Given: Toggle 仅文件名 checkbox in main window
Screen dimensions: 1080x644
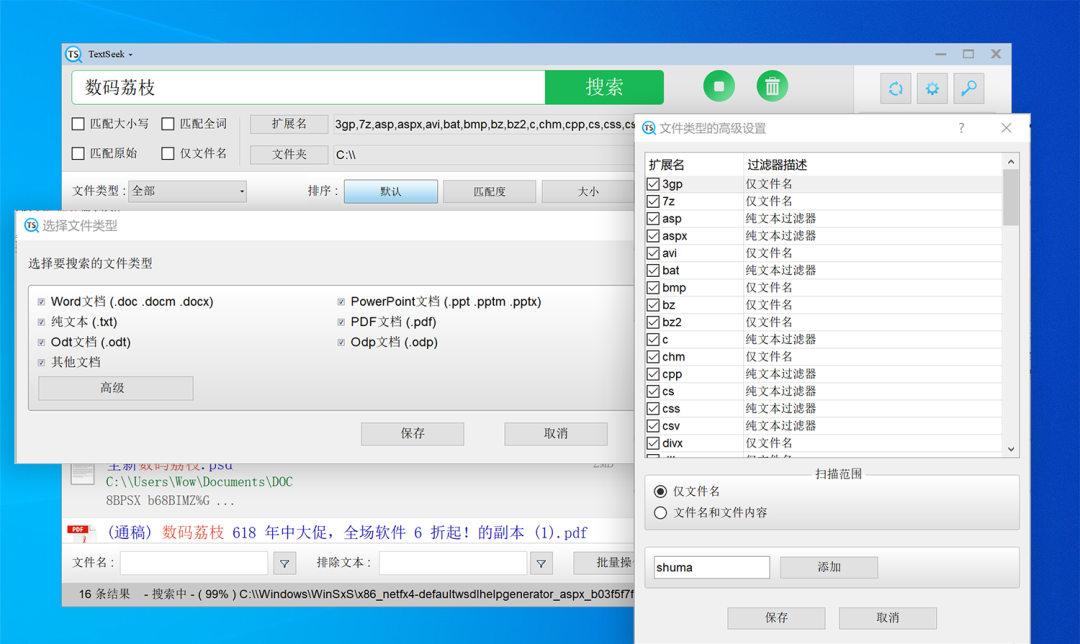Looking at the screenshot, I should [167, 154].
